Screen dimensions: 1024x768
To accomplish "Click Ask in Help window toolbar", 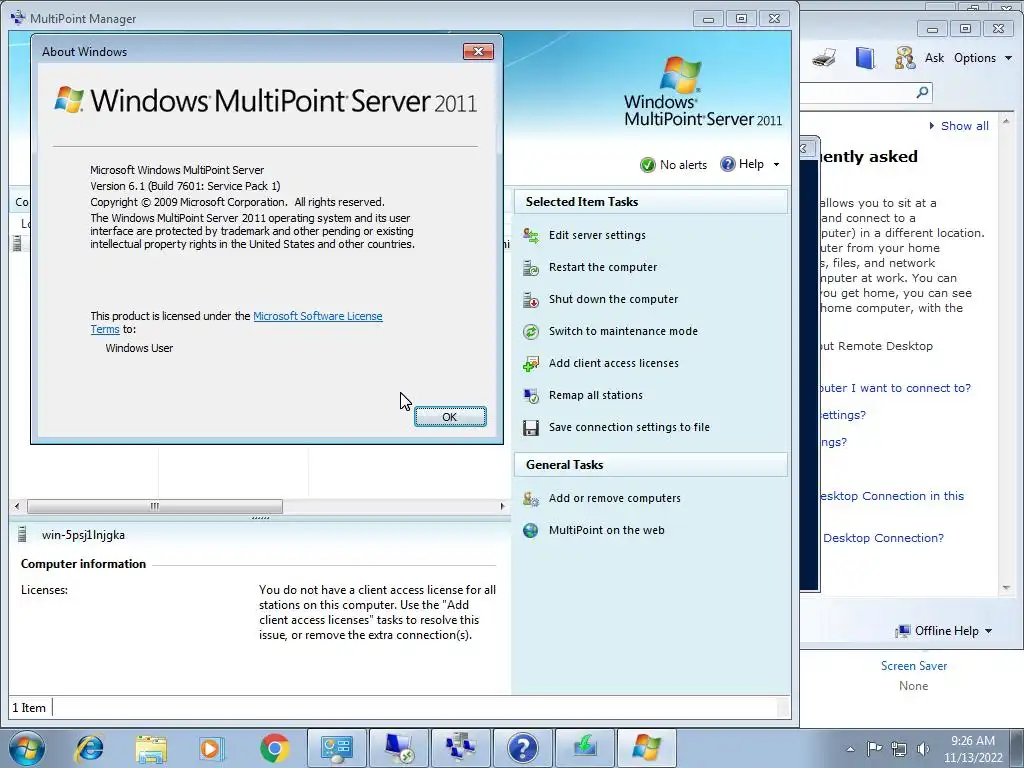I will point(935,58).
